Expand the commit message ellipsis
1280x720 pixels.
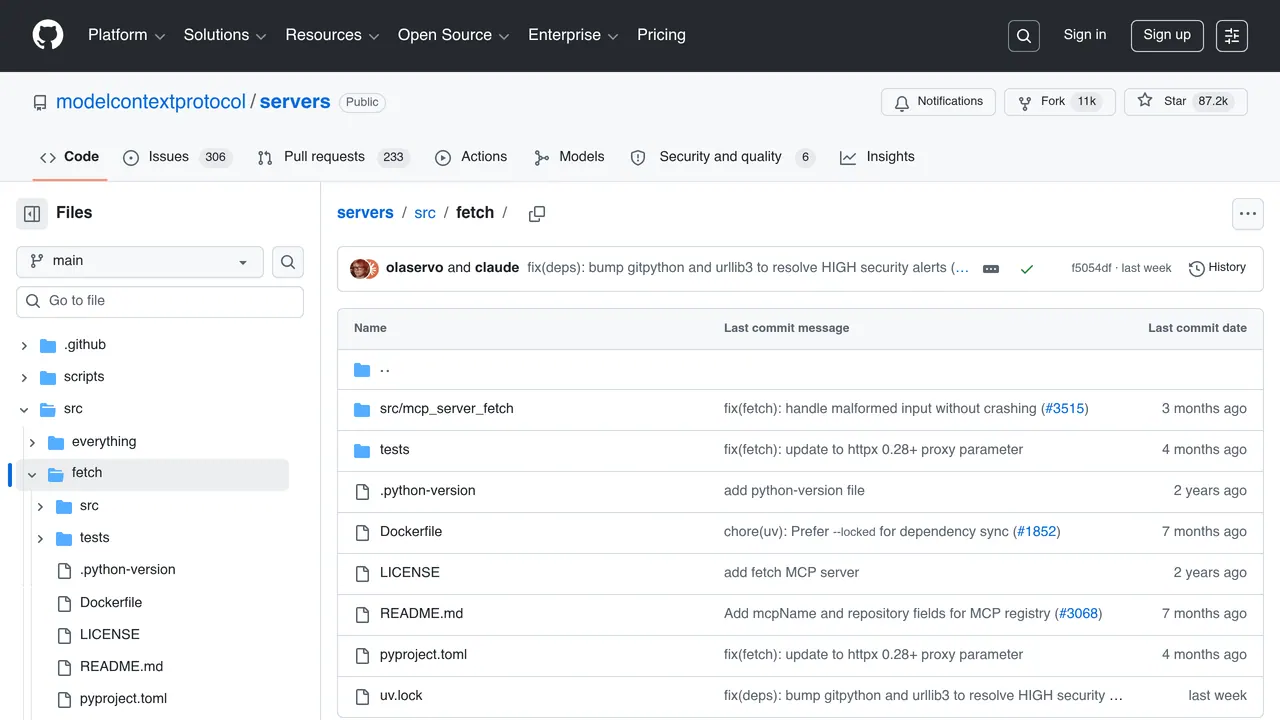click(991, 269)
